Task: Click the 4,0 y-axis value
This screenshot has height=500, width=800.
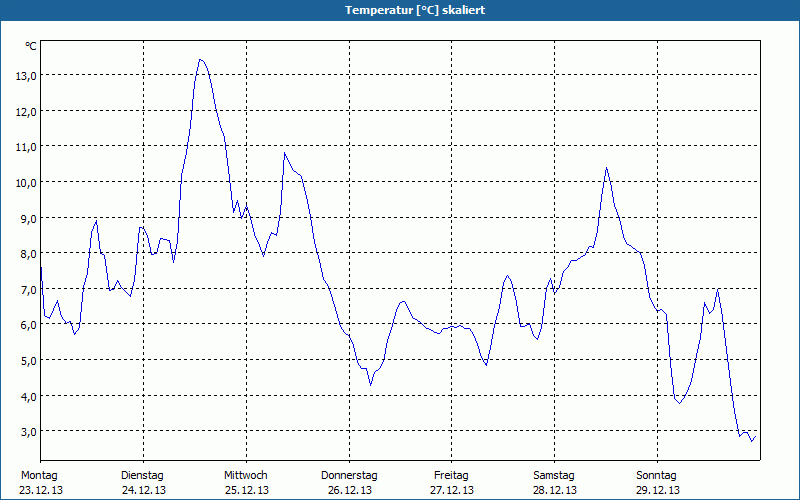Action: (29, 396)
